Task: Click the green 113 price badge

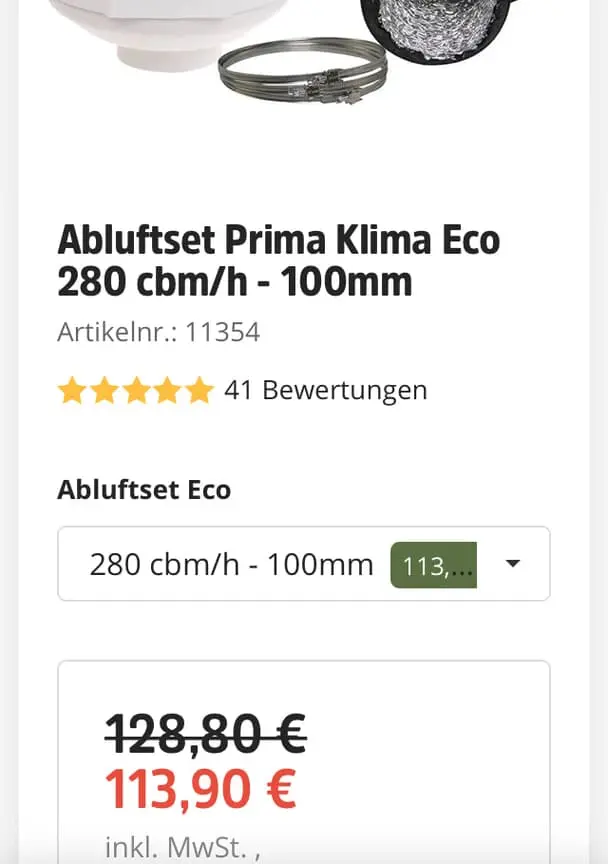Action: pyautogui.click(x=433, y=566)
